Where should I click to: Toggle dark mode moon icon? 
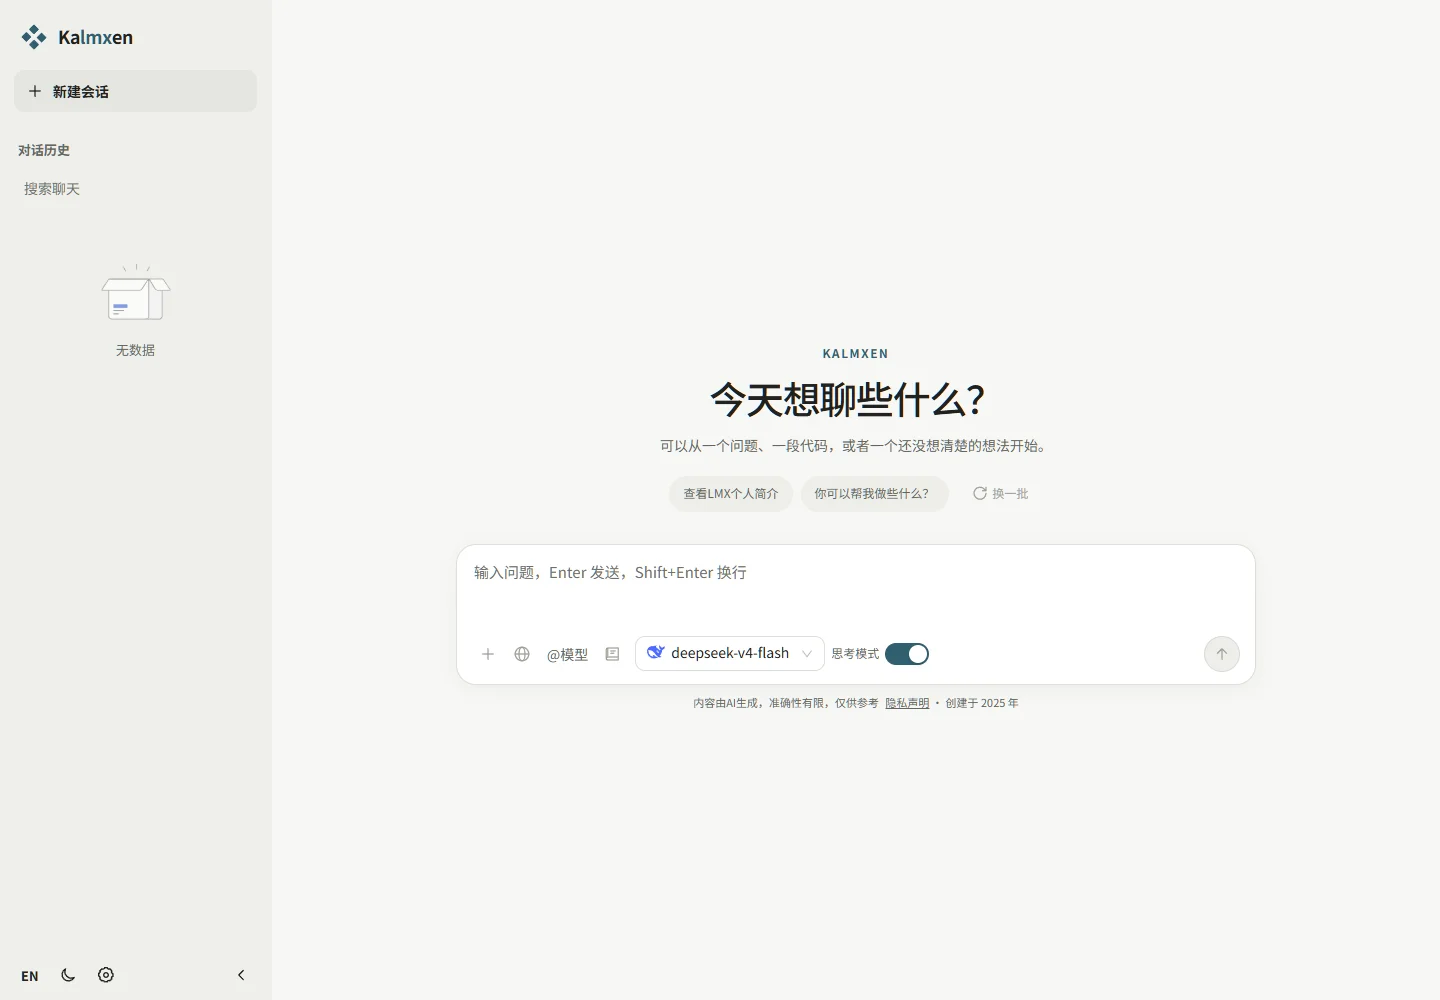(68, 975)
